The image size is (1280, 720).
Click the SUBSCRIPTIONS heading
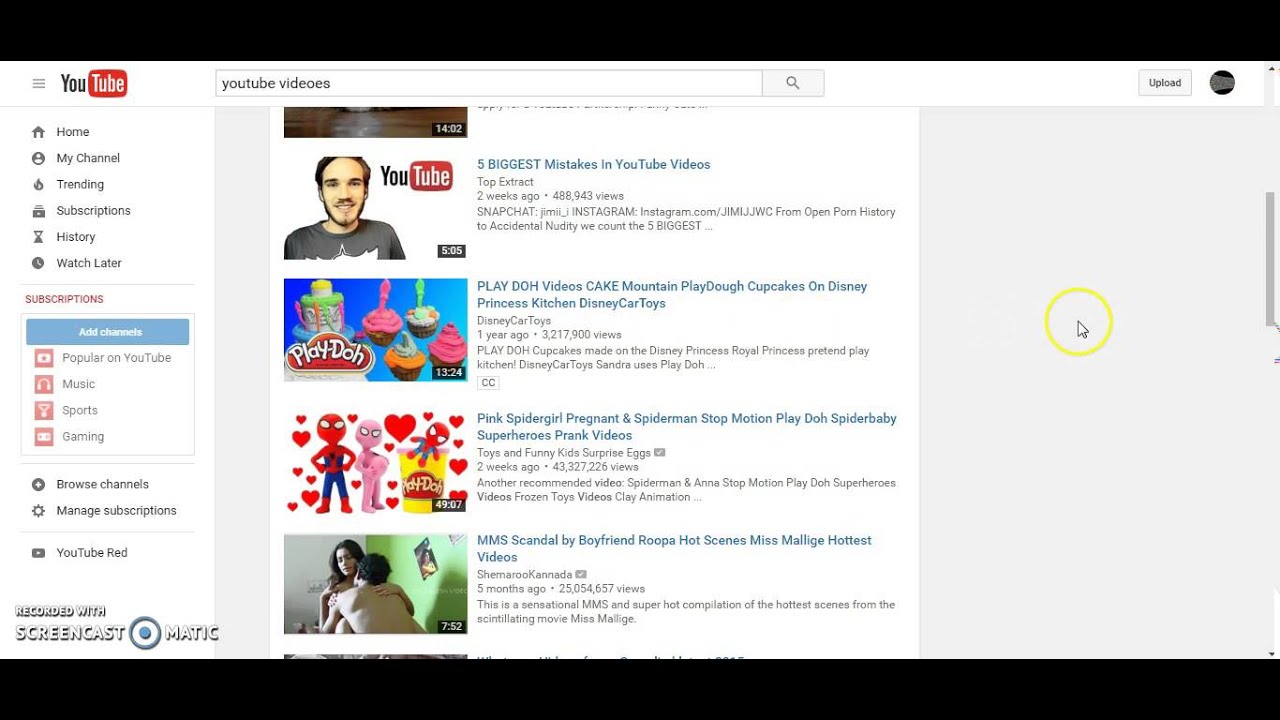click(64, 300)
